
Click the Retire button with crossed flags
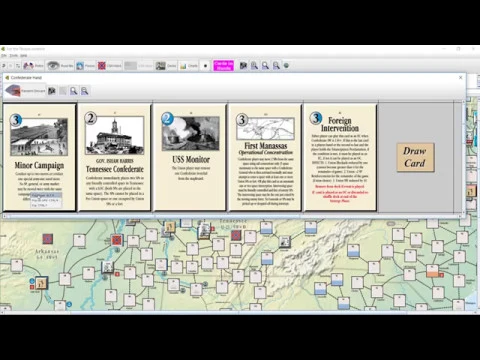click(x=33, y=66)
